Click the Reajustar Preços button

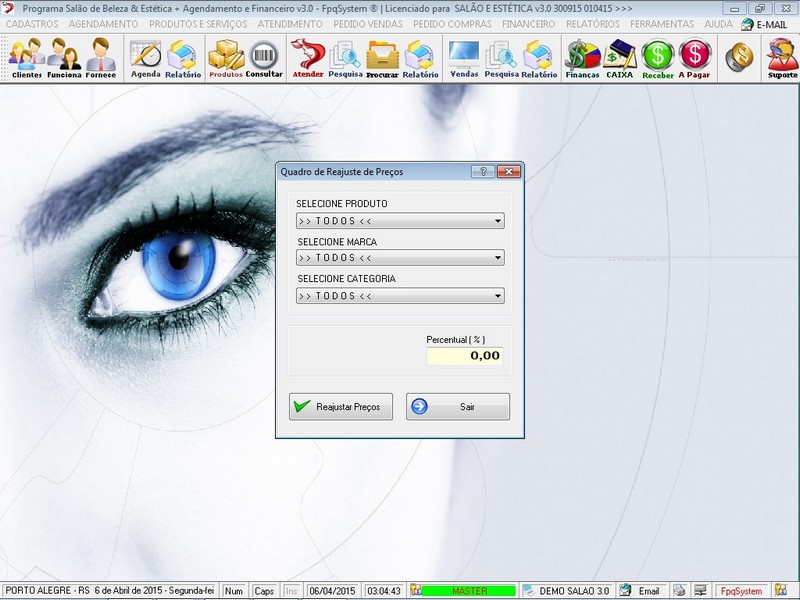[340, 407]
